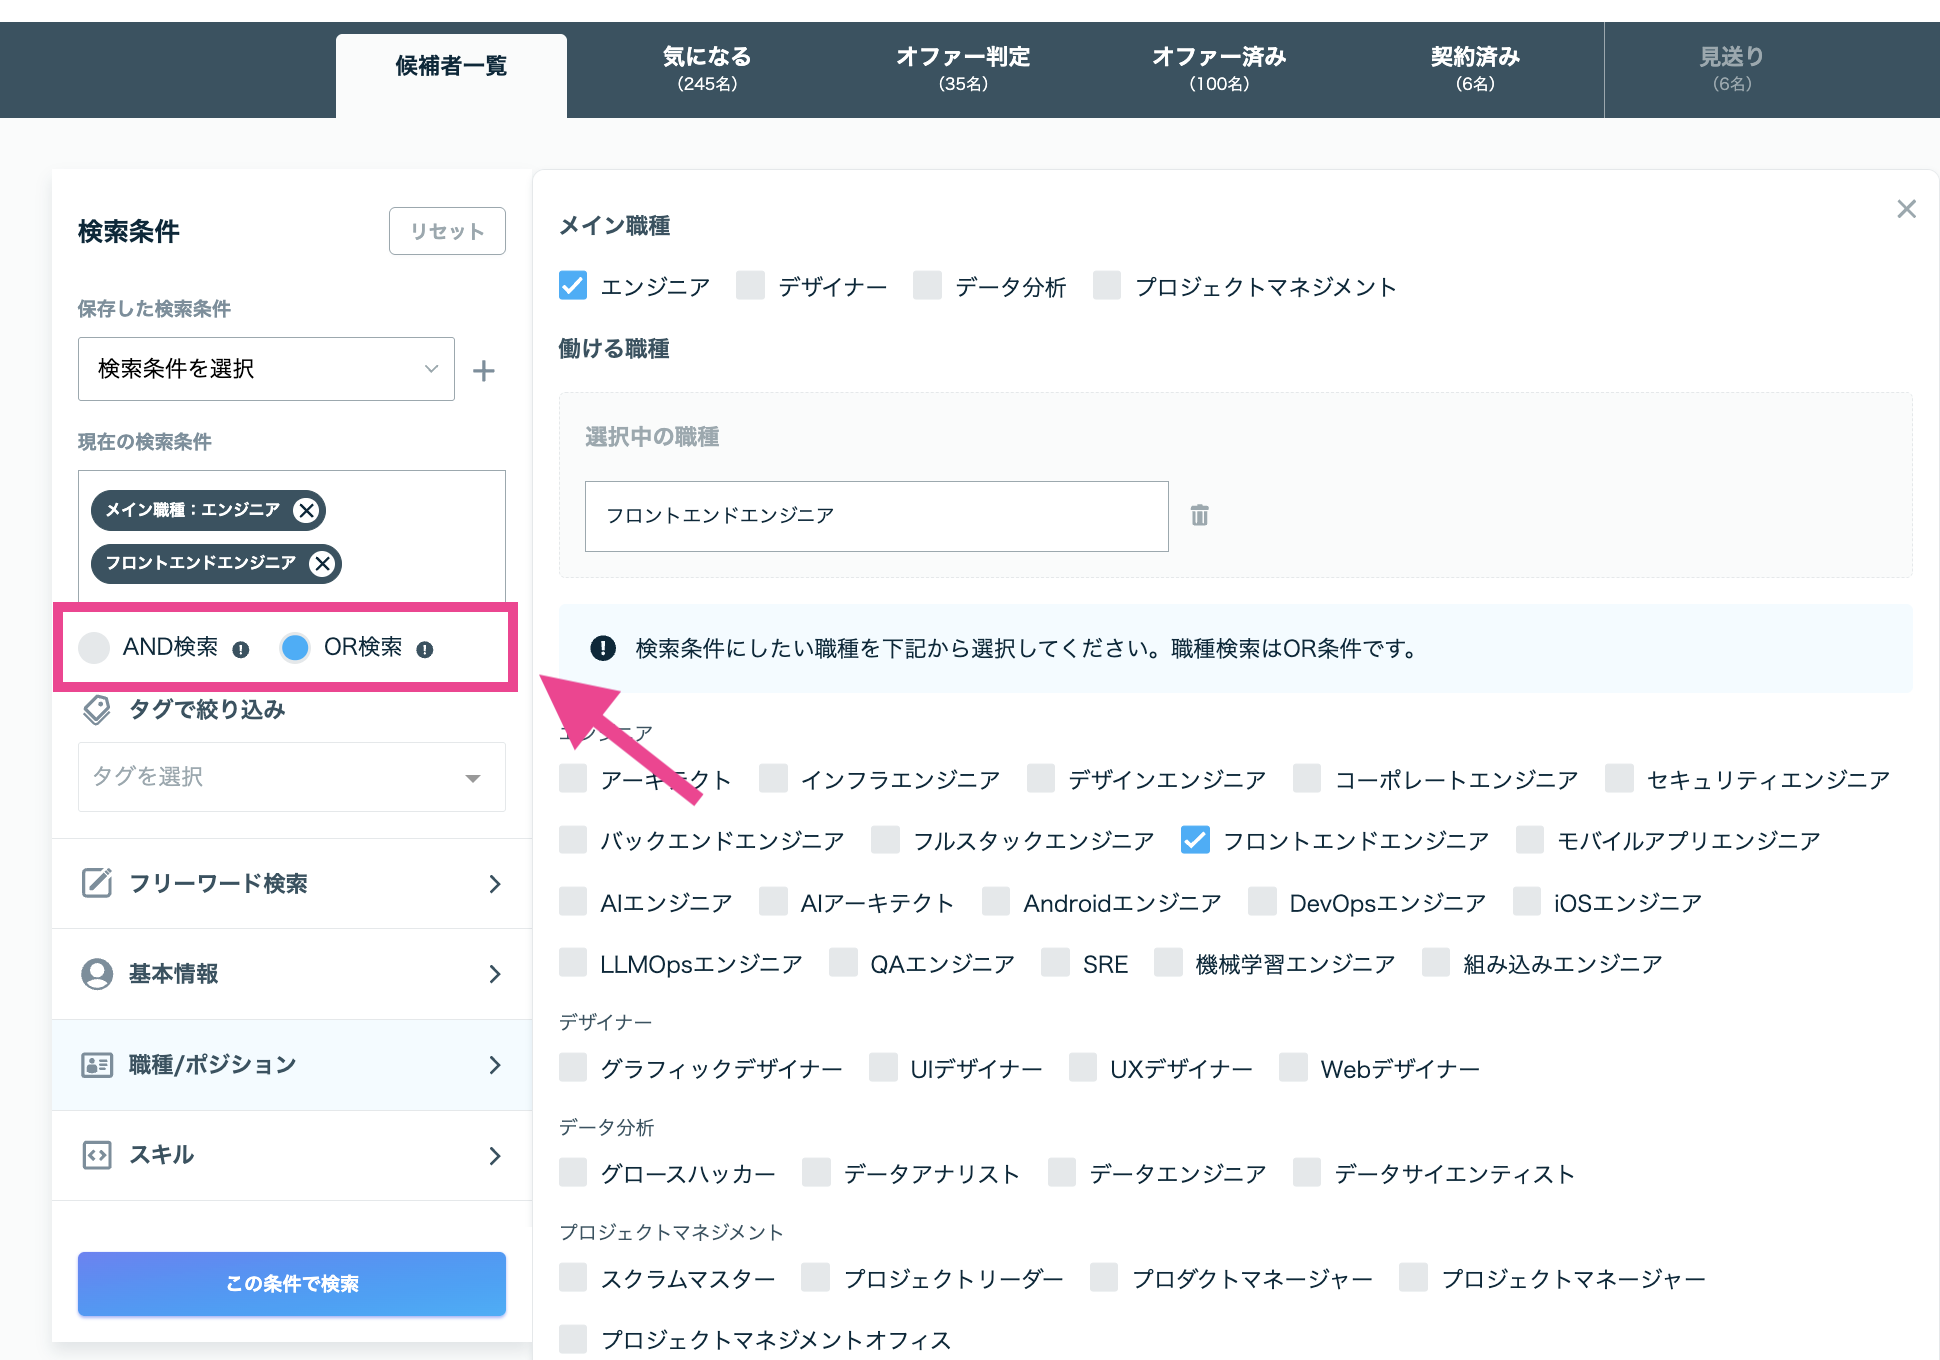Check the プロジェクトマネジメント main job checkbox
1940x1360 pixels.
pyautogui.click(x=1107, y=286)
